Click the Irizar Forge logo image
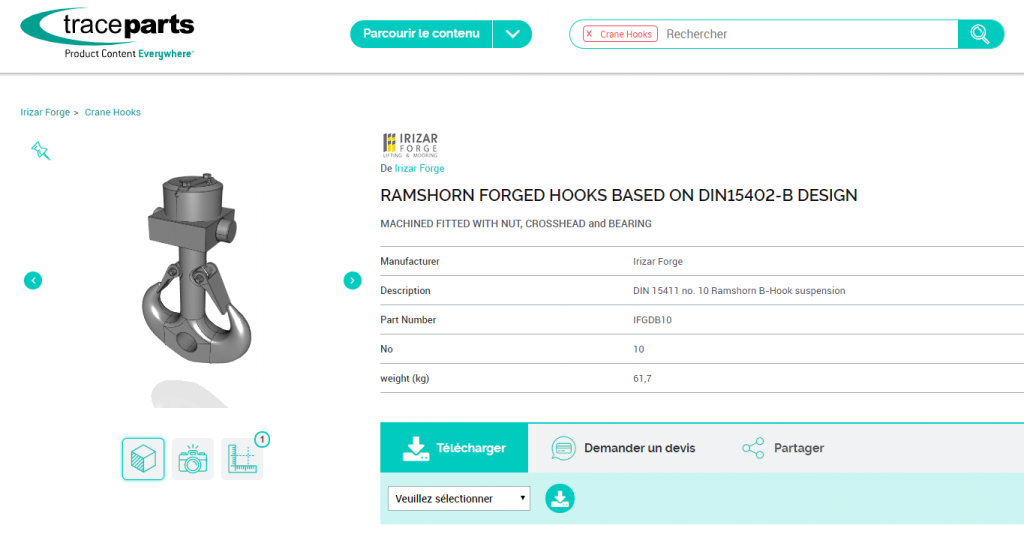This screenshot has height=534, width=1024. click(x=410, y=145)
